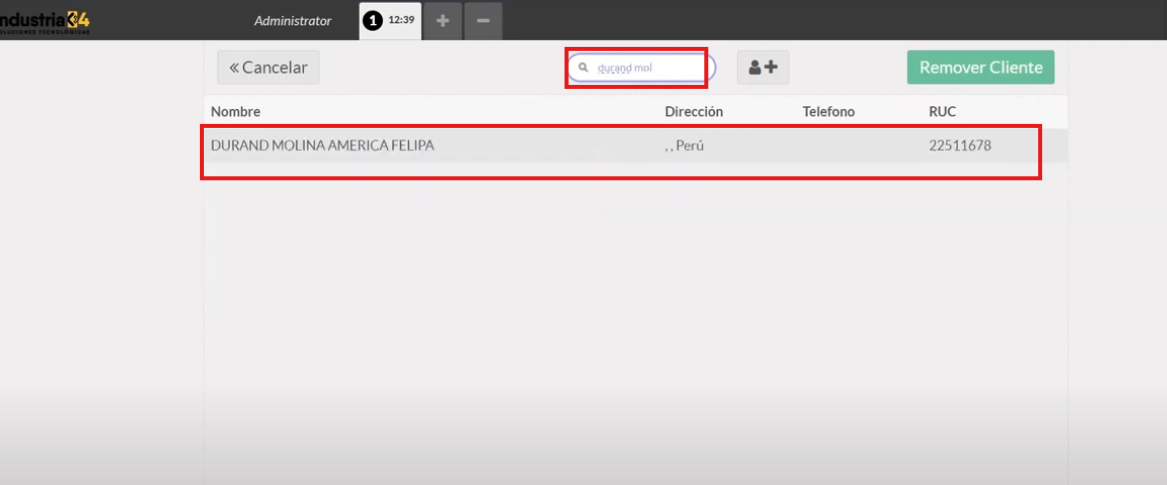Click the RUC column header
1167x485 pixels.
pyautogui.click(x=942, y=112)
